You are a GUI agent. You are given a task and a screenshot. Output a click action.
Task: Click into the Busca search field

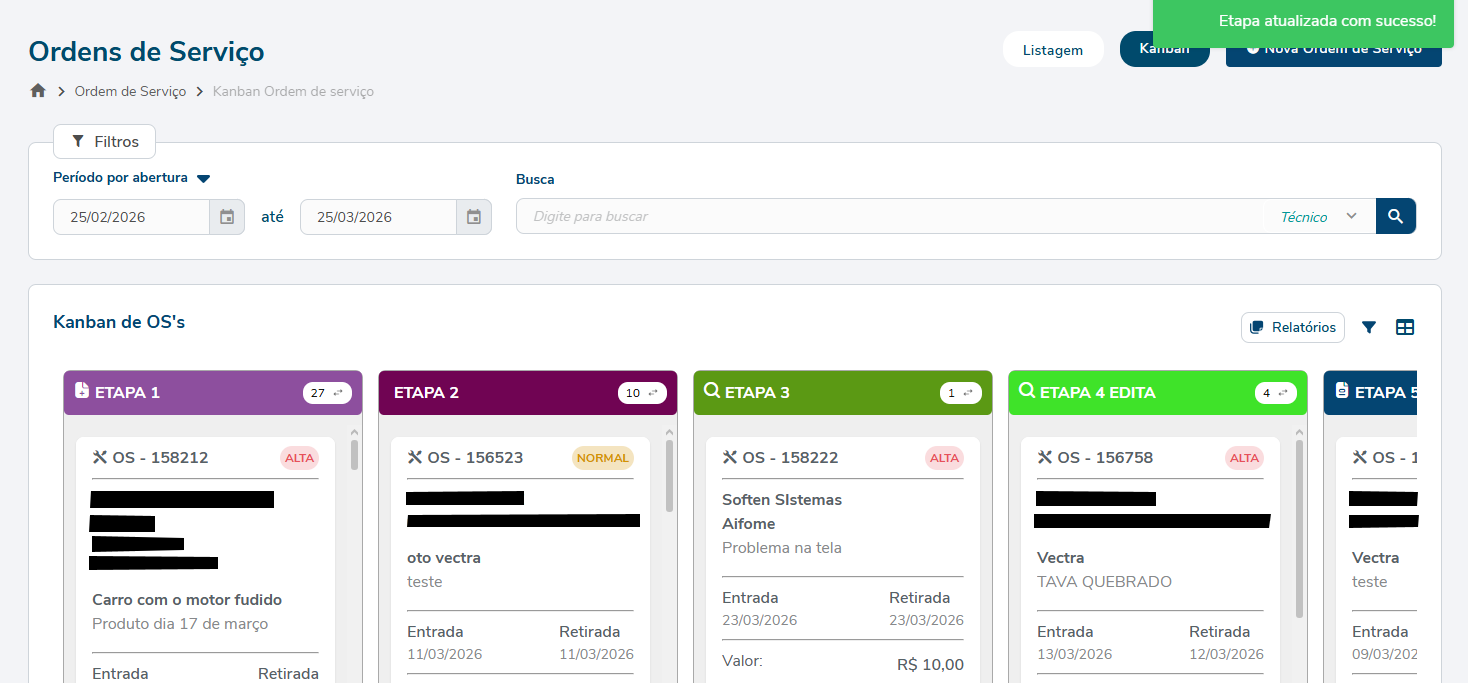point(890,217)
